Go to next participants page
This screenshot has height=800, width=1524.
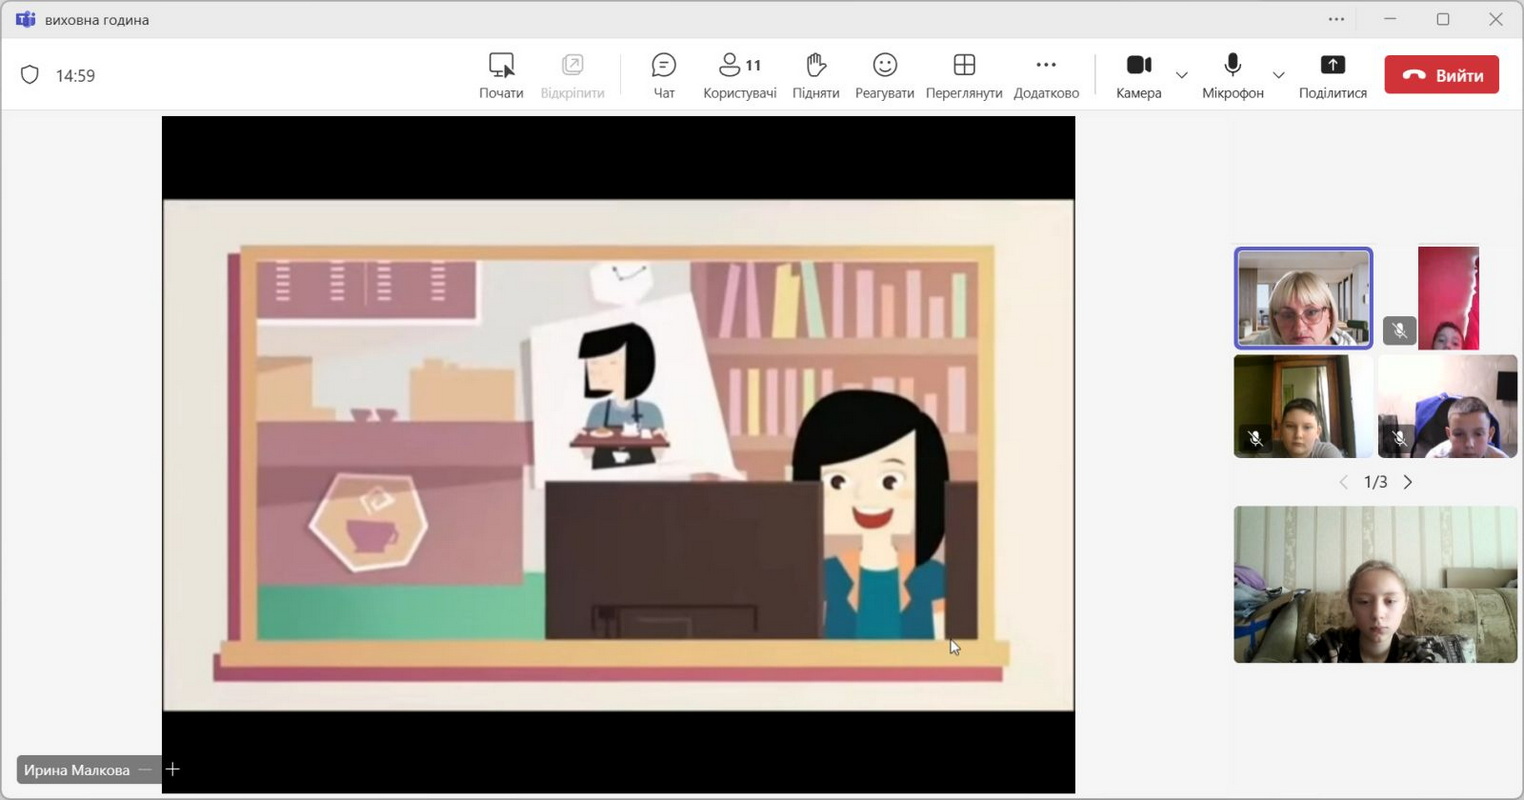click(1408, 482)
